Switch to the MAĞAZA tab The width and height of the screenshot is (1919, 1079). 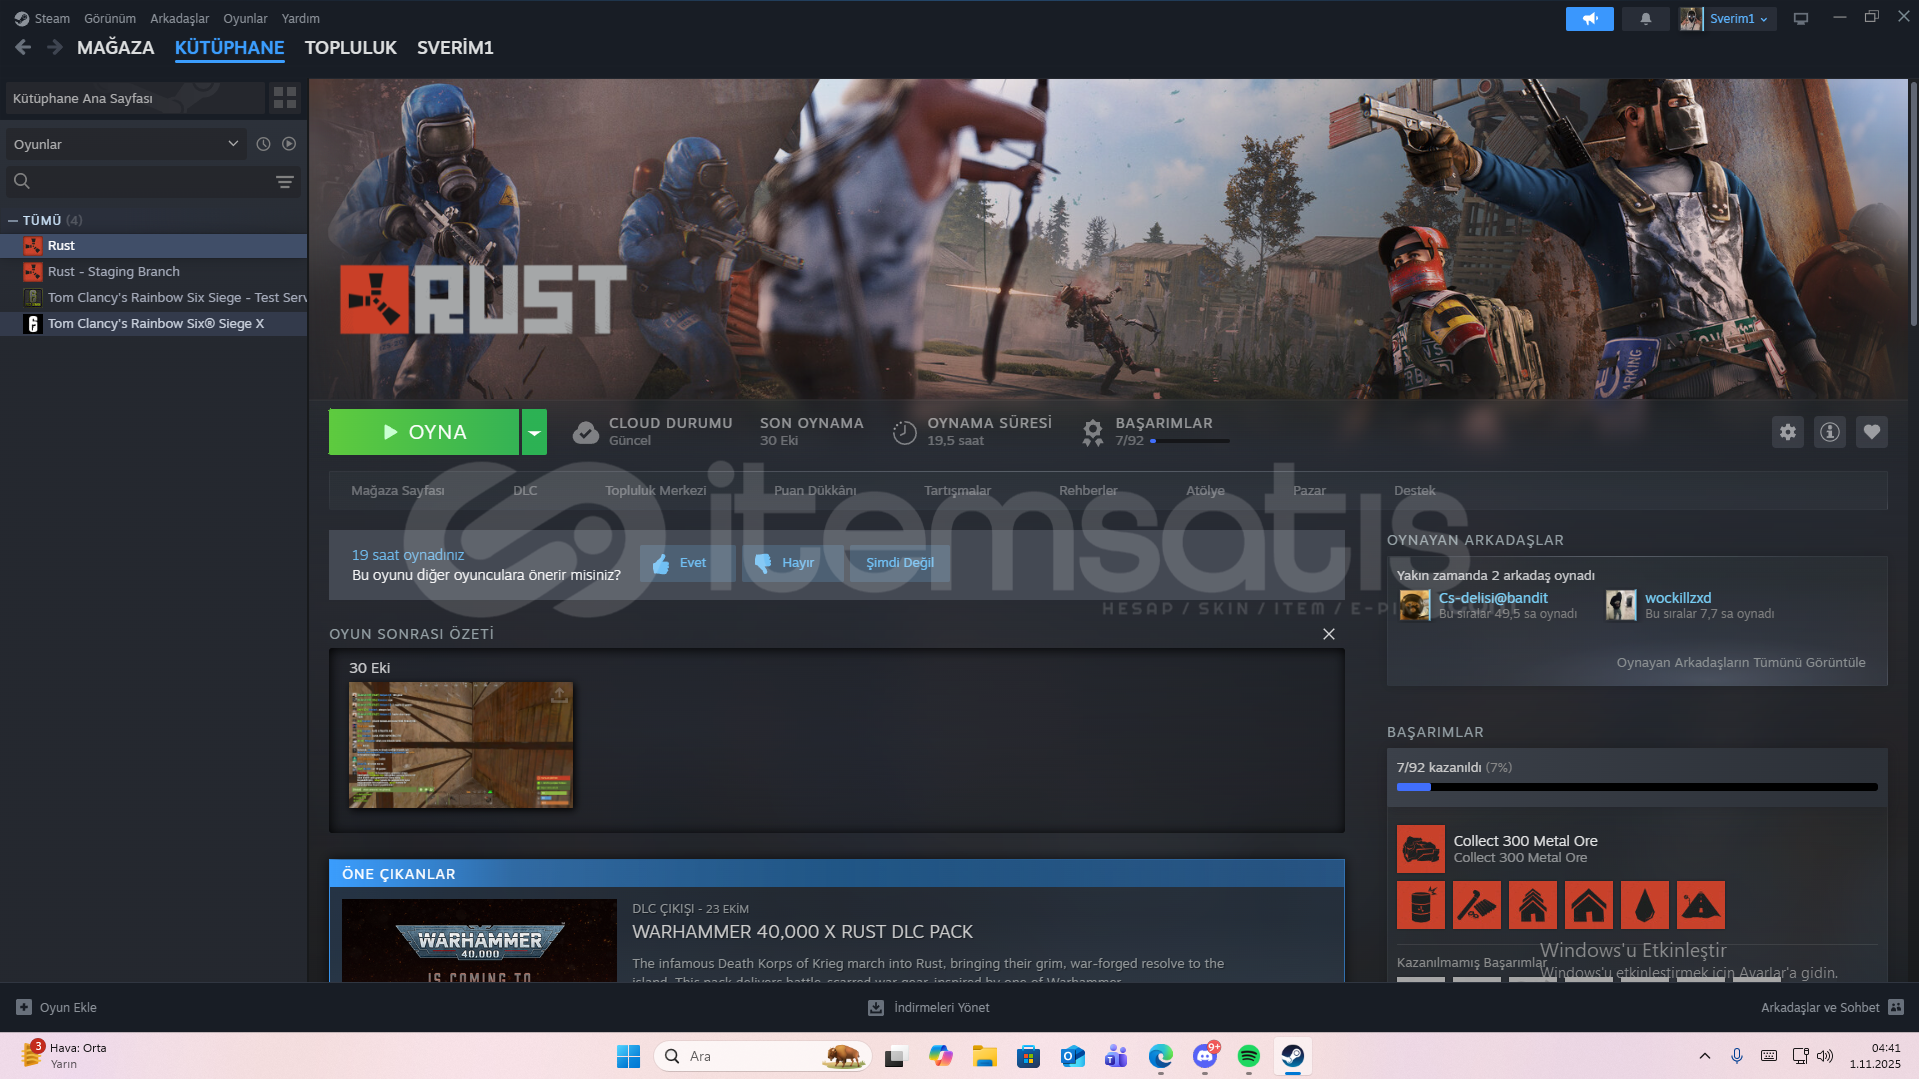[116, 48]
